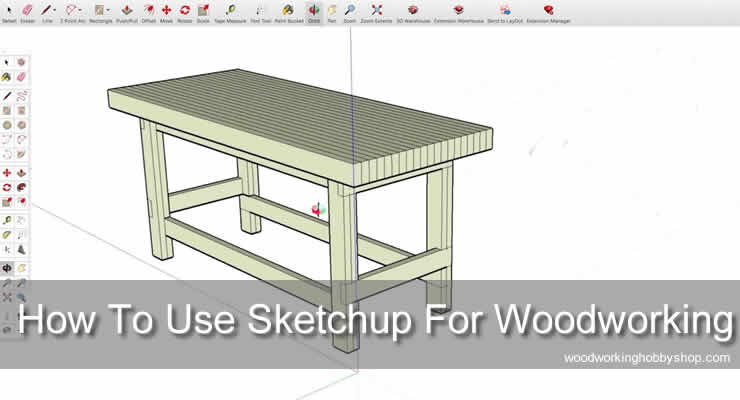
Task: Select the arrow tool in the left palette
Action: click(7, 62)
